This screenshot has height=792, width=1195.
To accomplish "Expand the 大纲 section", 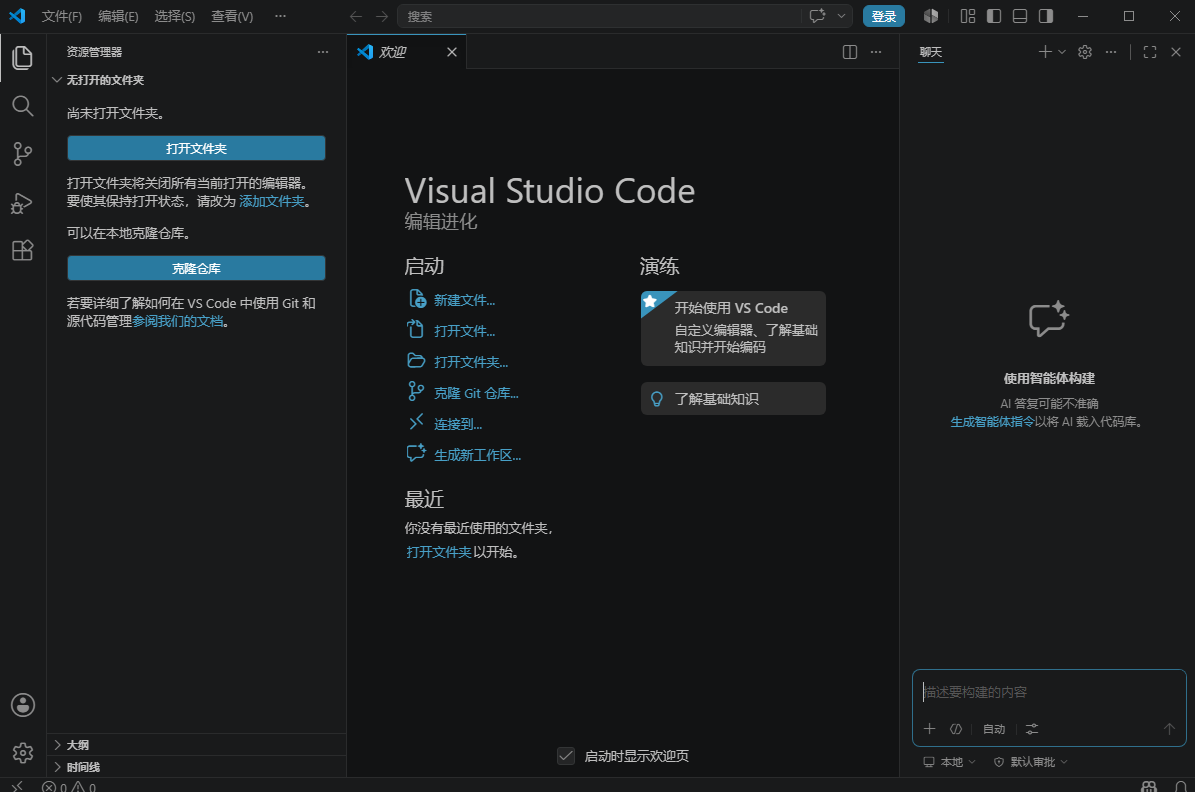I will click(197, 745).
